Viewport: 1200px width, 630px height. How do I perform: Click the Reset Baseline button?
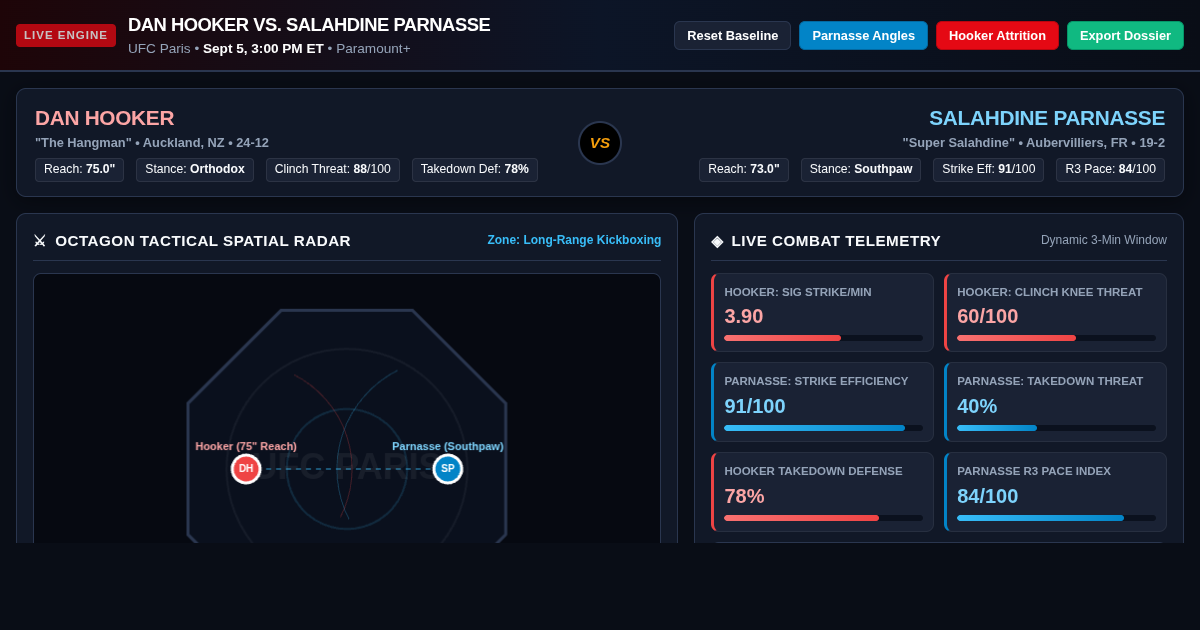(x=732, y=36)
